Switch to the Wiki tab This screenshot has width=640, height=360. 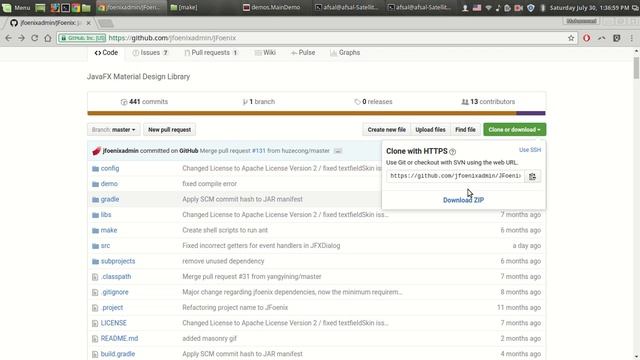click(x=265, y=53)
